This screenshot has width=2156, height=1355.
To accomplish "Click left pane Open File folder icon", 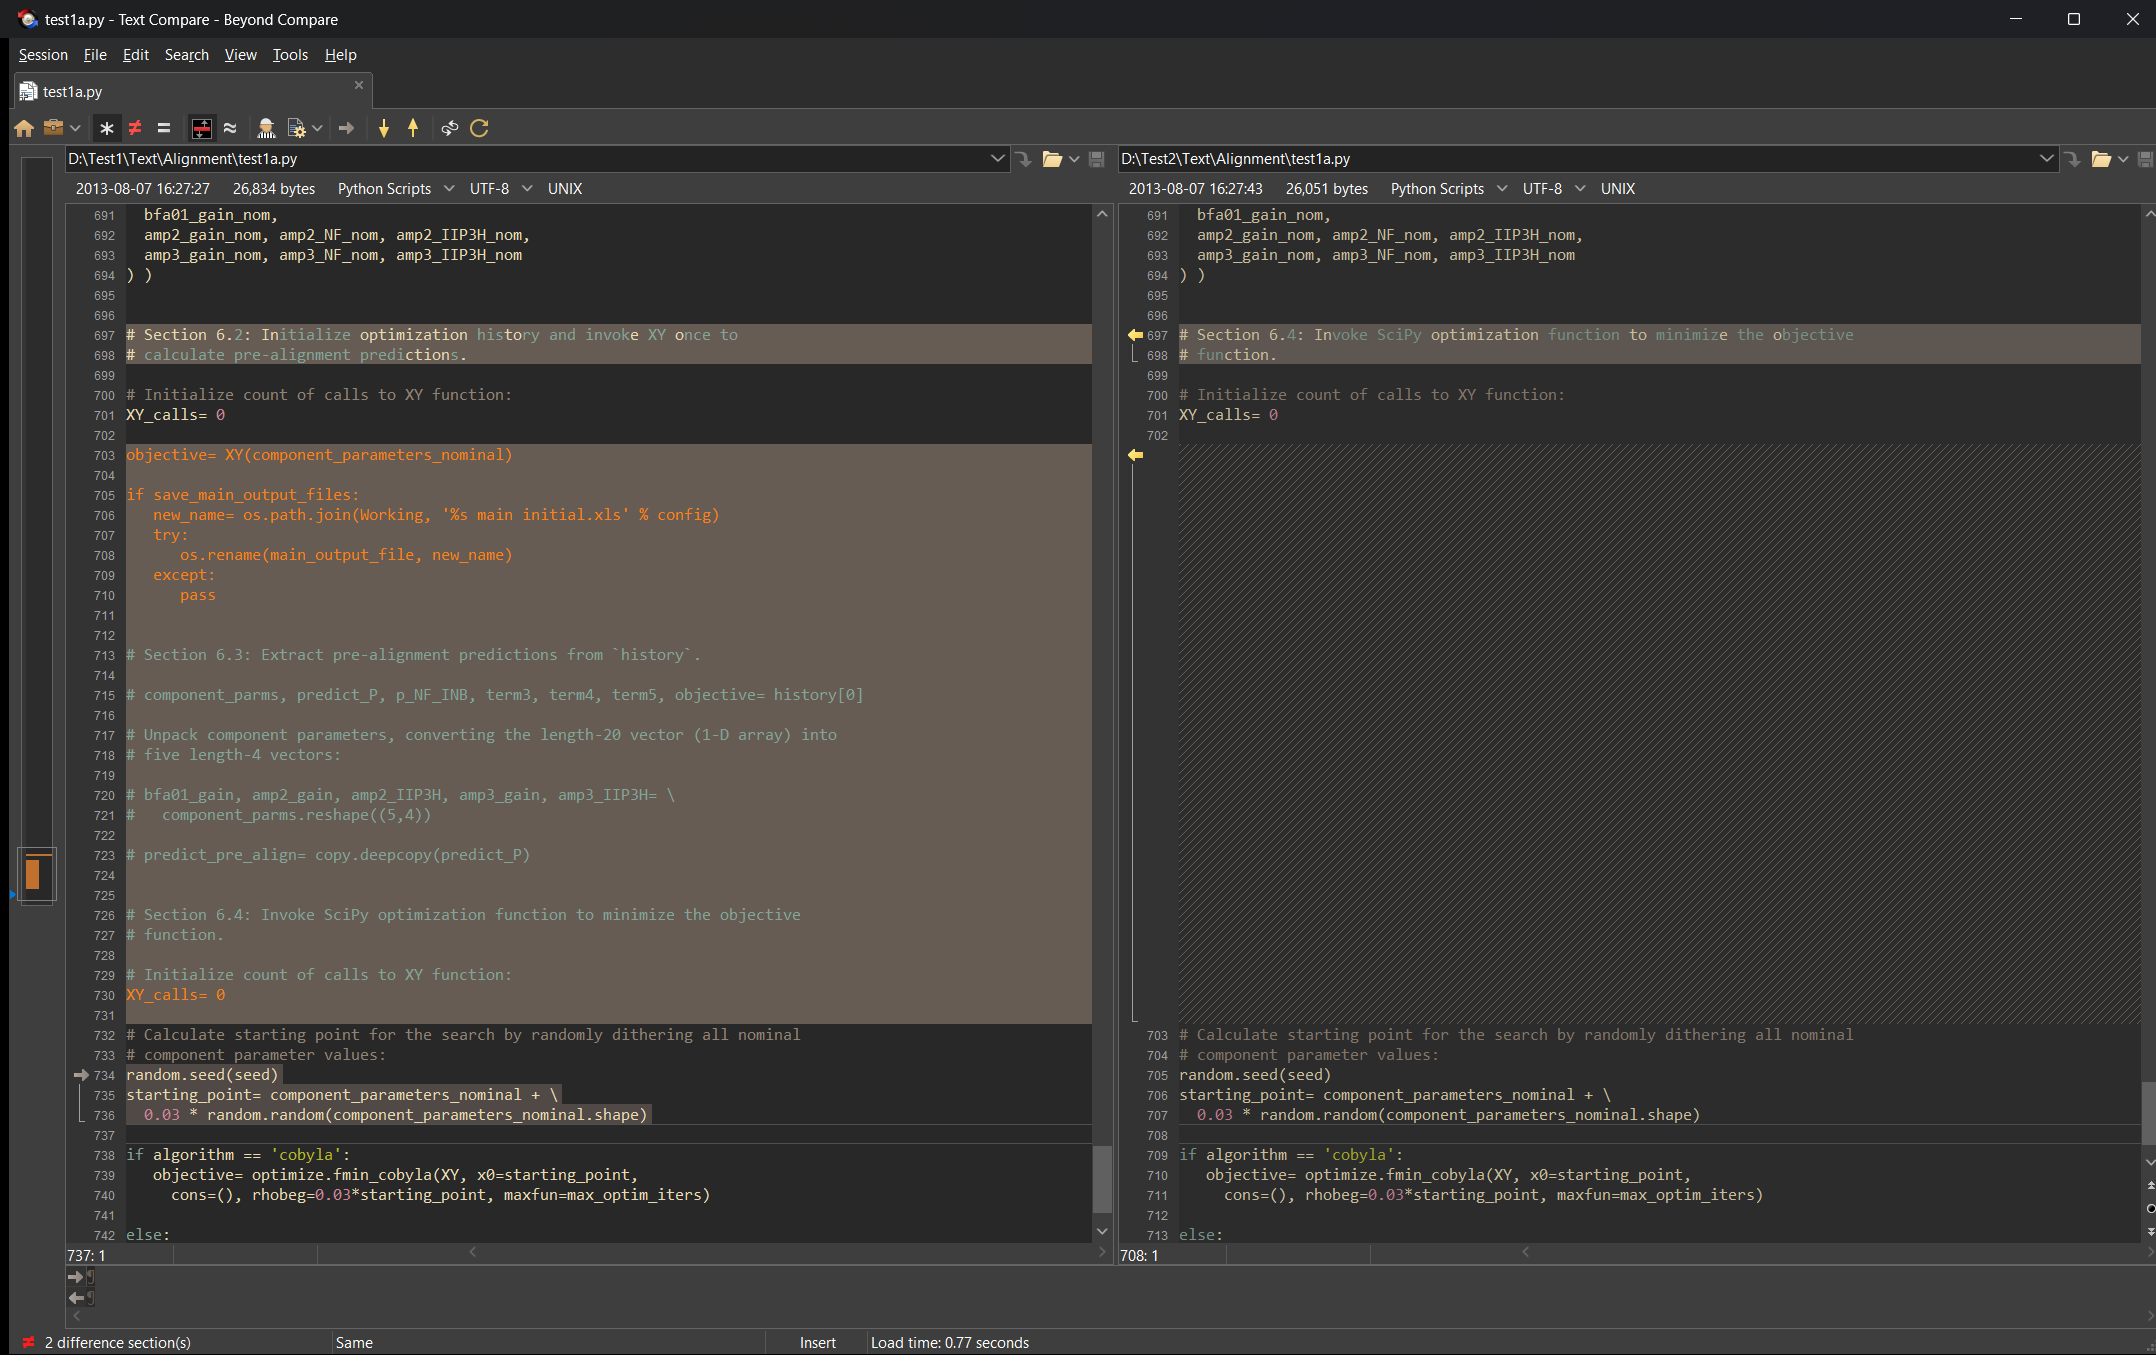I will (x=1052, y=159).
